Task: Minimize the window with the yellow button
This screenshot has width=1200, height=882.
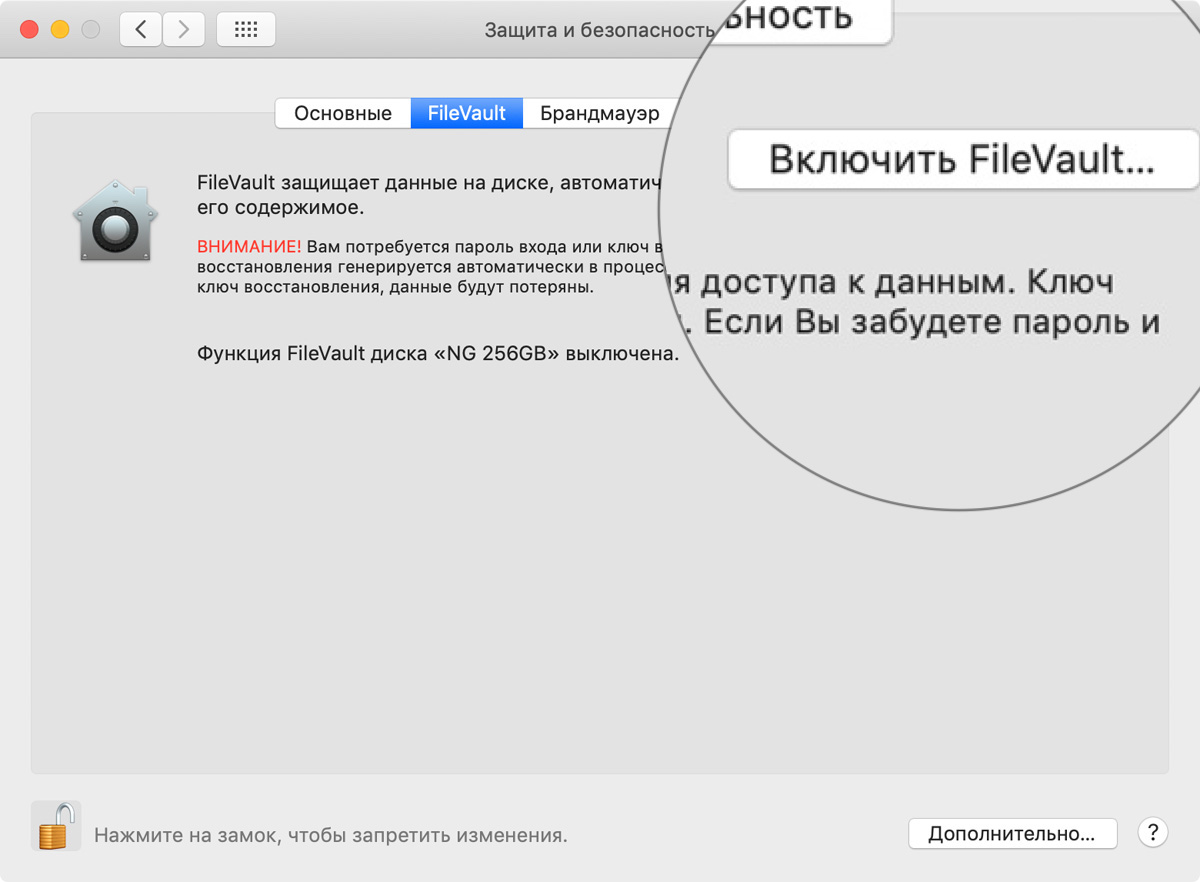Action: click(60, 30)
